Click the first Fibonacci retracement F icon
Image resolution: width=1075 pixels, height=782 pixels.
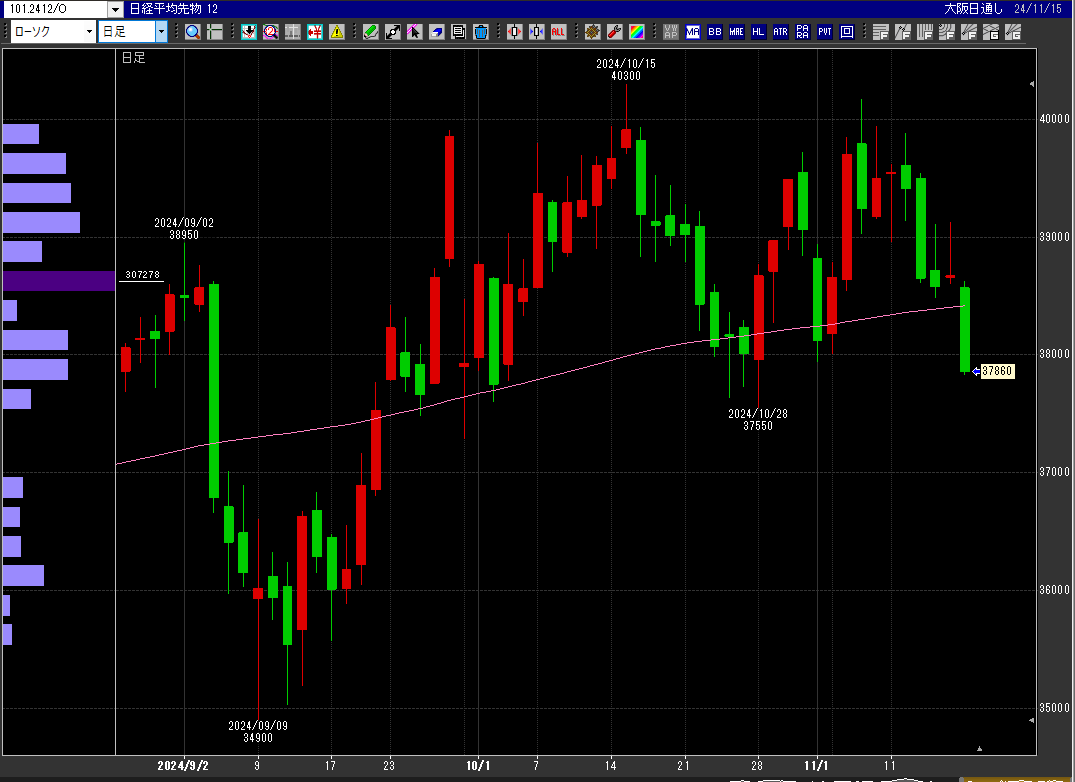coord(881,32)
